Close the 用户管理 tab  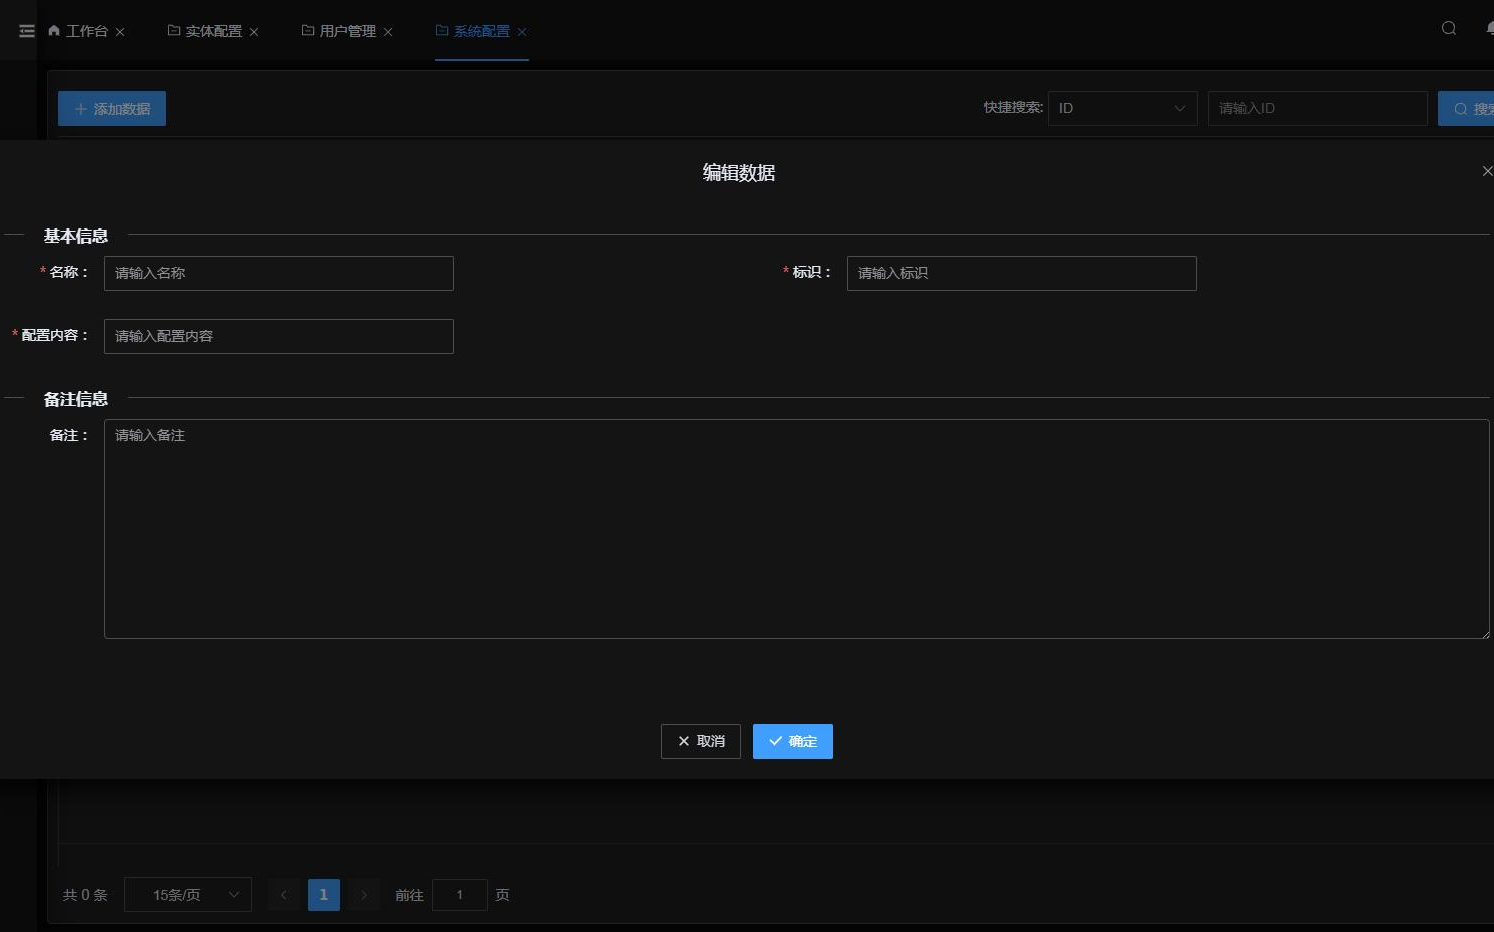[388, 31]
